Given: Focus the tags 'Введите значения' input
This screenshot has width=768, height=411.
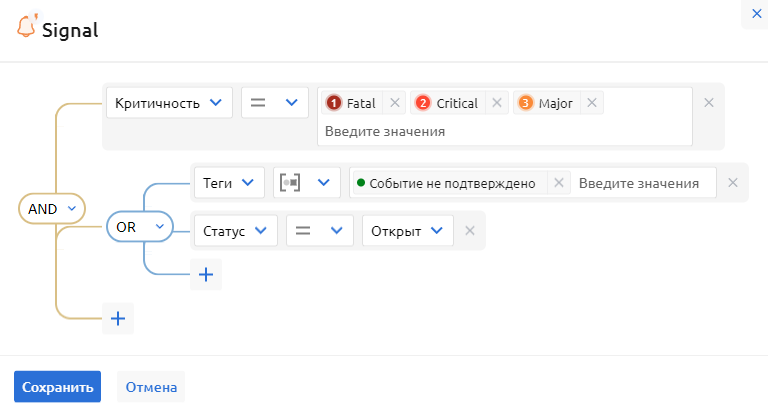Looking at the screenshot, I should (640, 183).
